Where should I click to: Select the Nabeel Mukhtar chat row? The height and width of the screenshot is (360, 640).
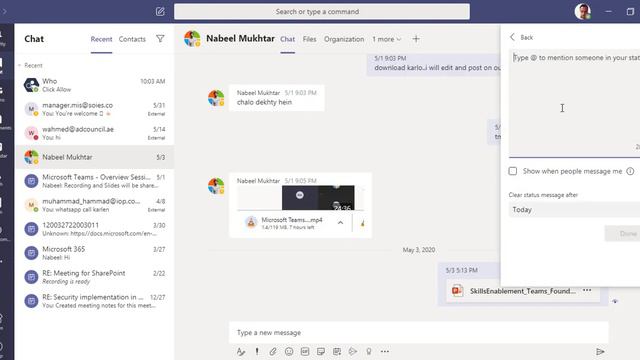click(95, 157)
